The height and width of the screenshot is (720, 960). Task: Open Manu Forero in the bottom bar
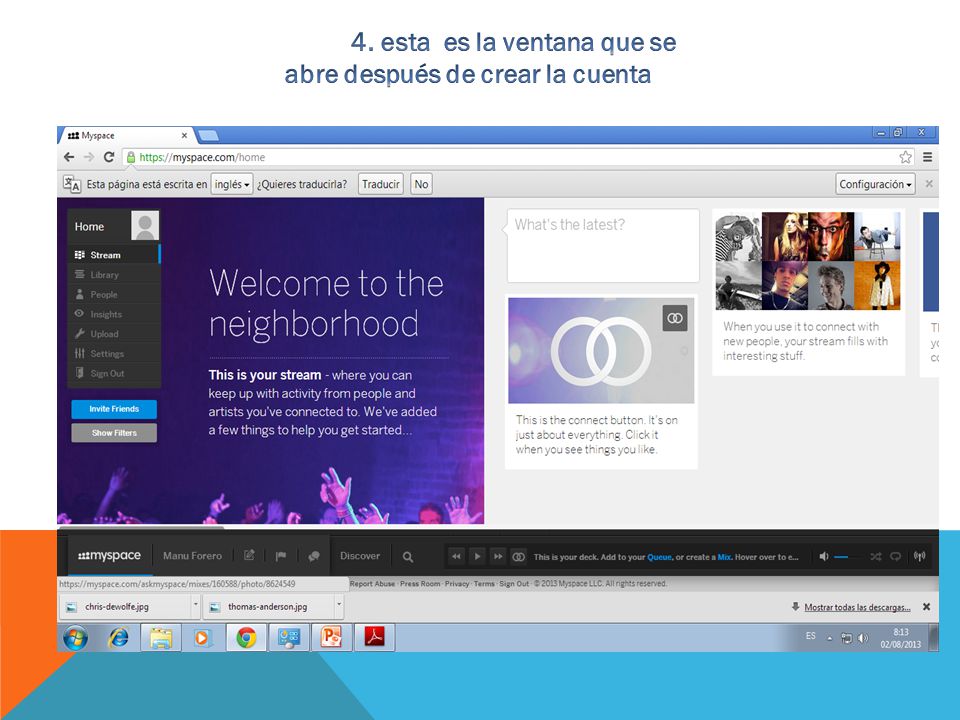point(192,556)
